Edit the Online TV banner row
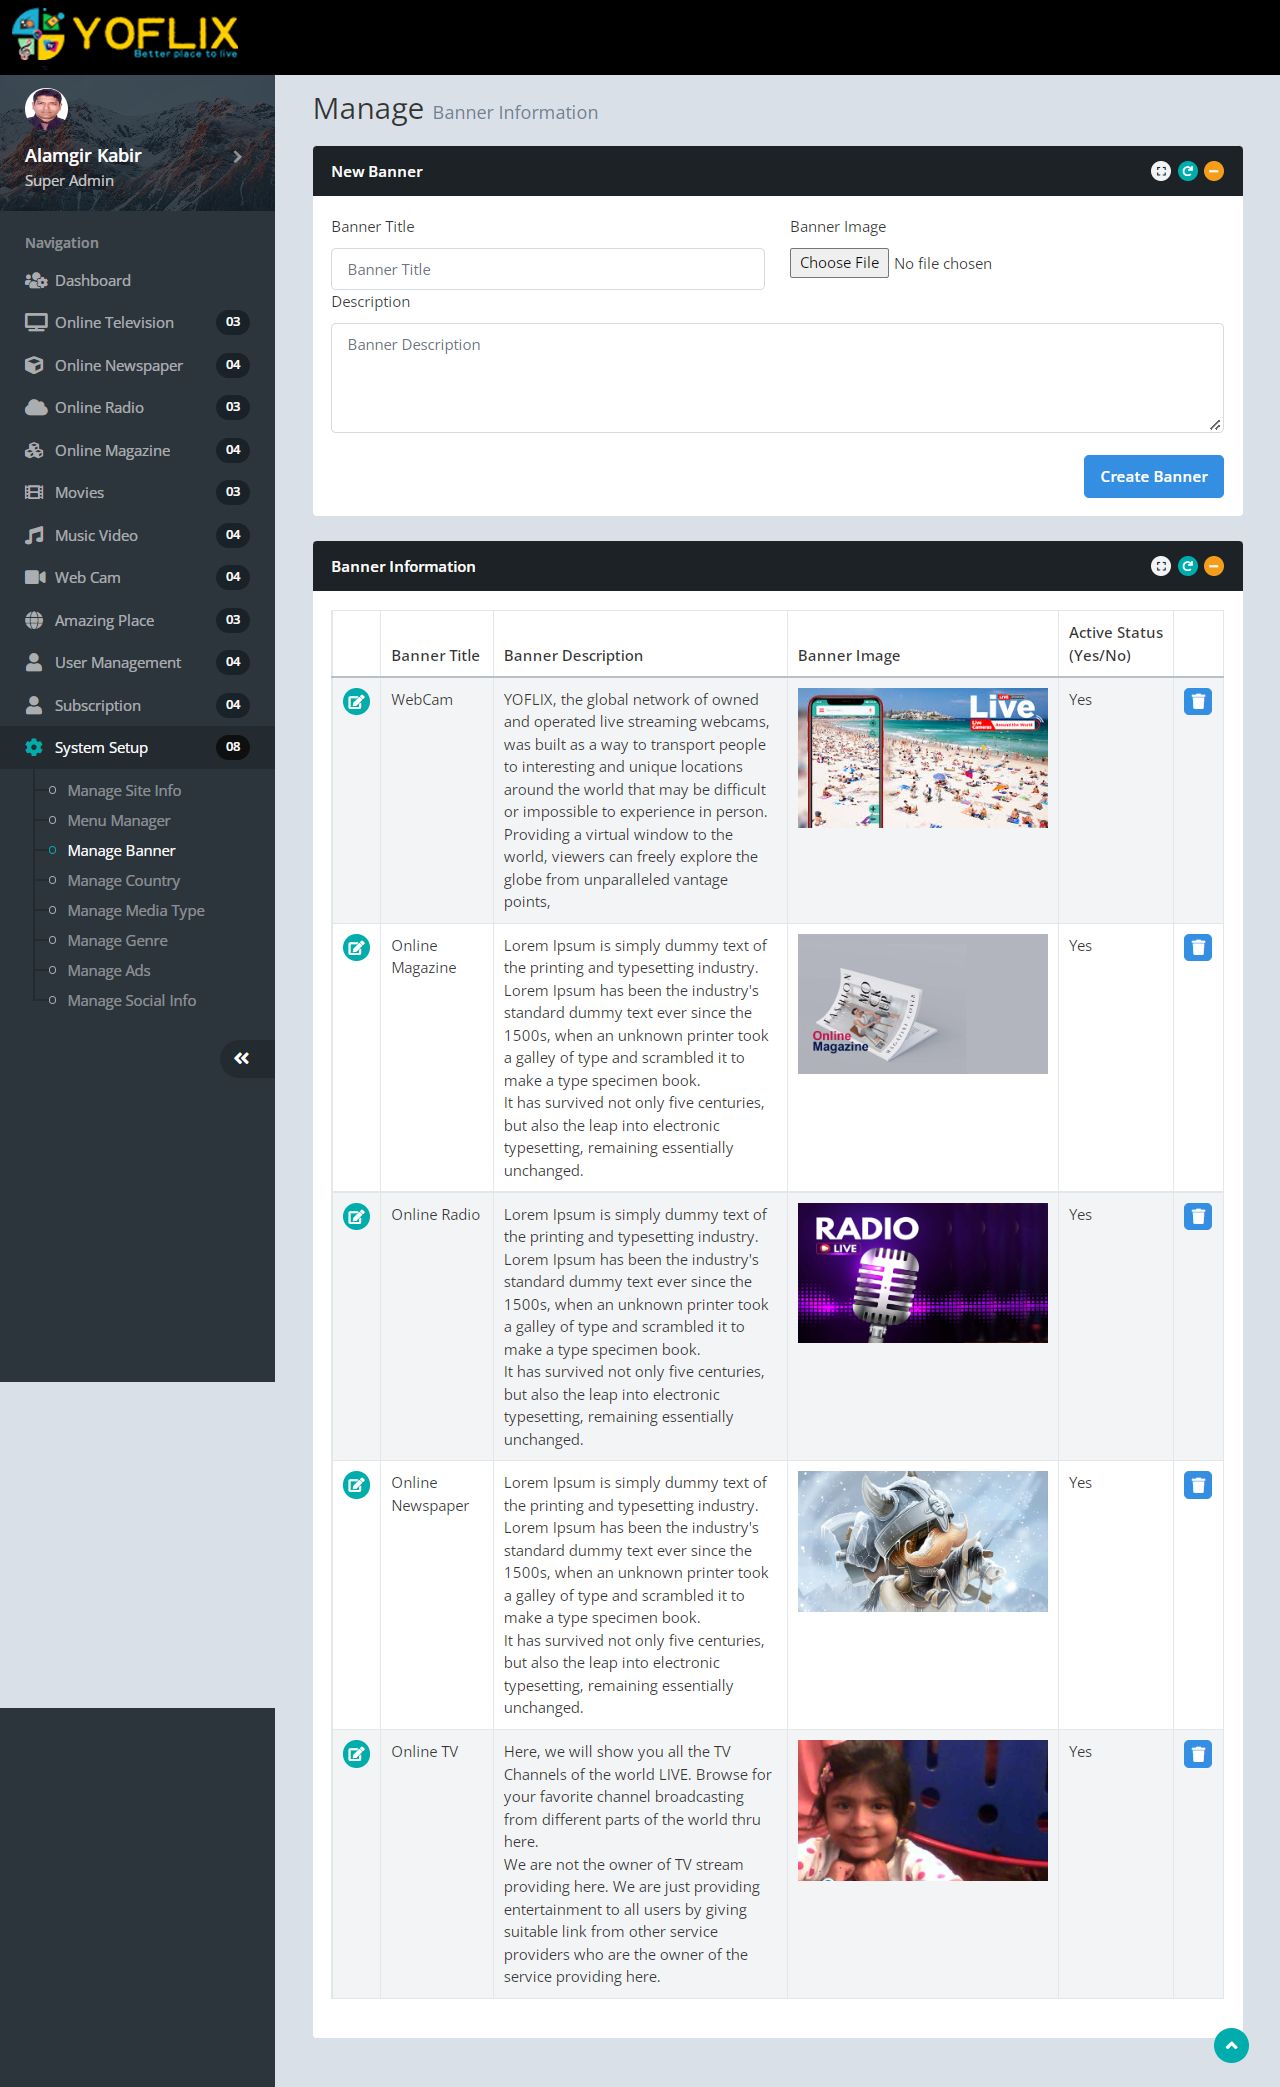Image resolution: width=1280 pixels, height=2087 pixels. 356,1754
